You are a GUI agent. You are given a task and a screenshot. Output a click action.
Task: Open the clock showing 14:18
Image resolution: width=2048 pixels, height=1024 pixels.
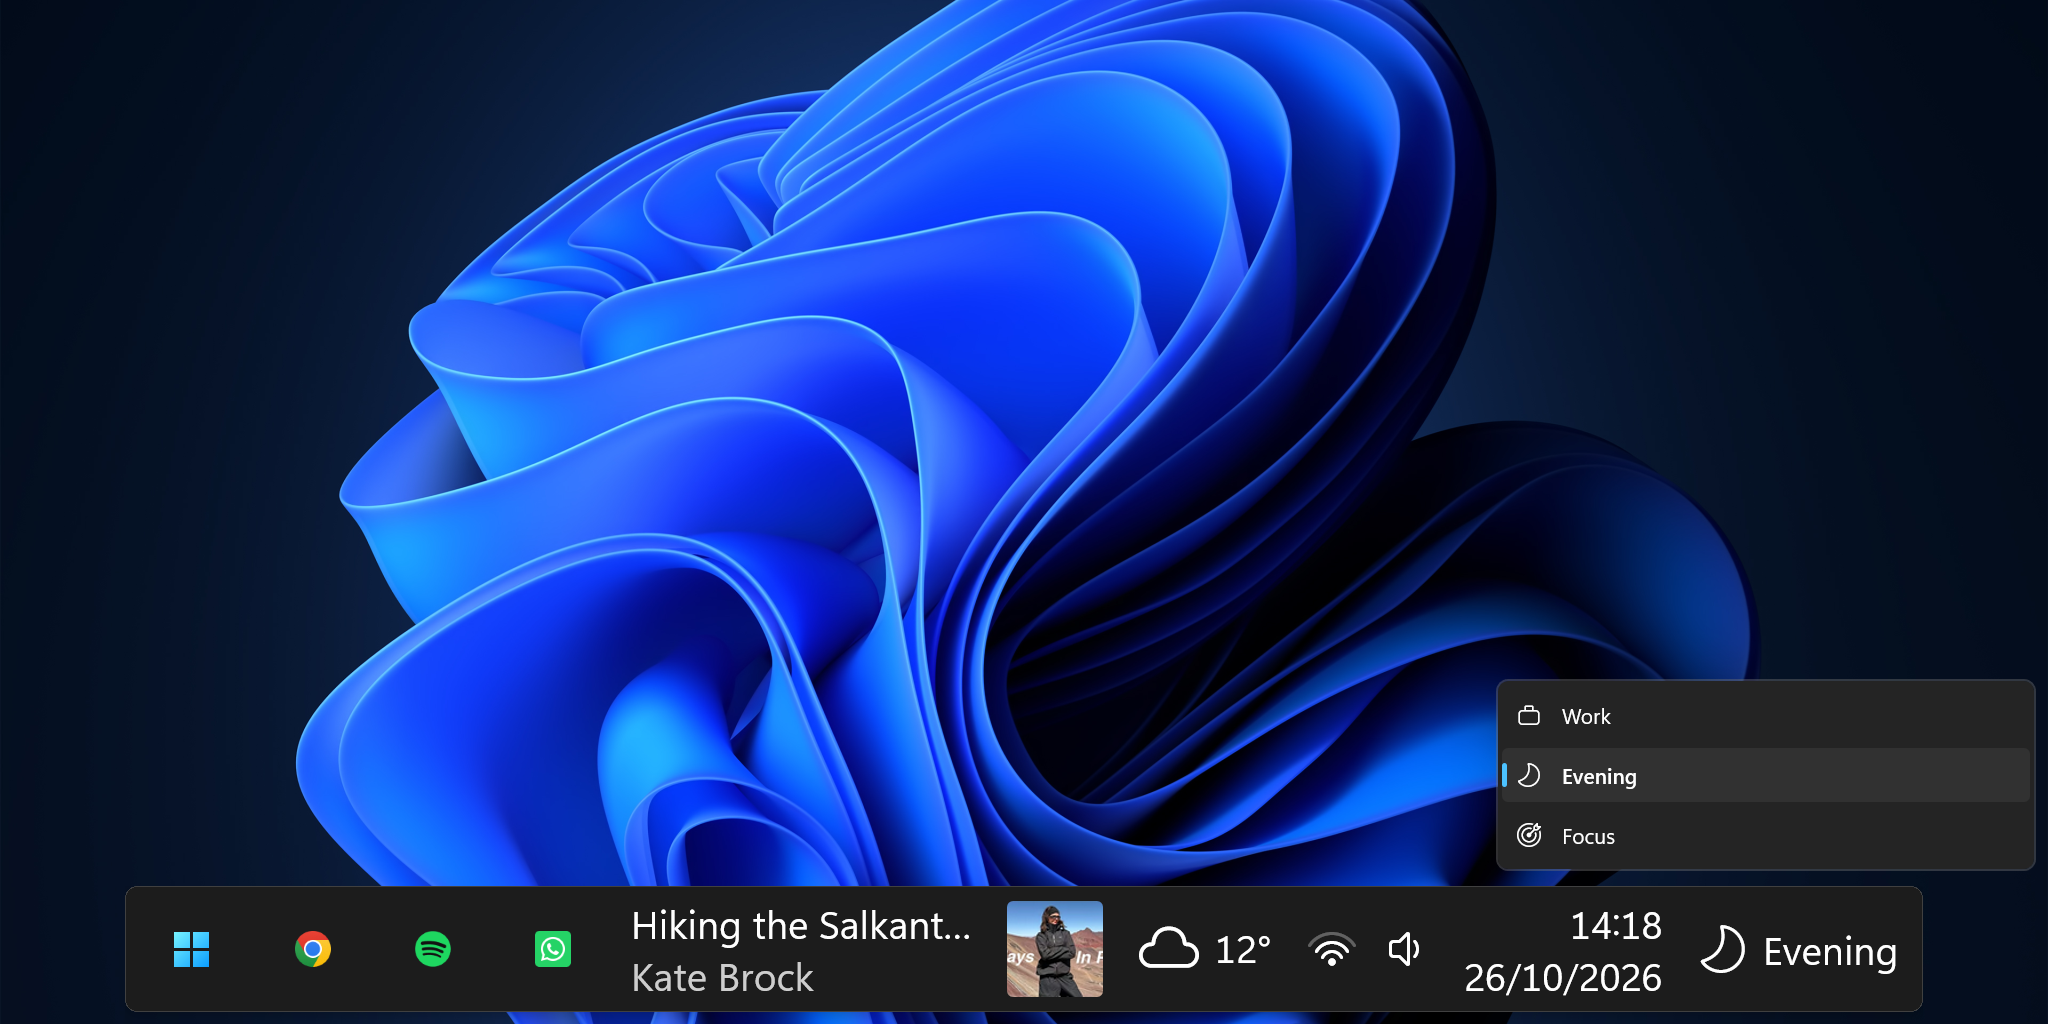pos(1615,926)
